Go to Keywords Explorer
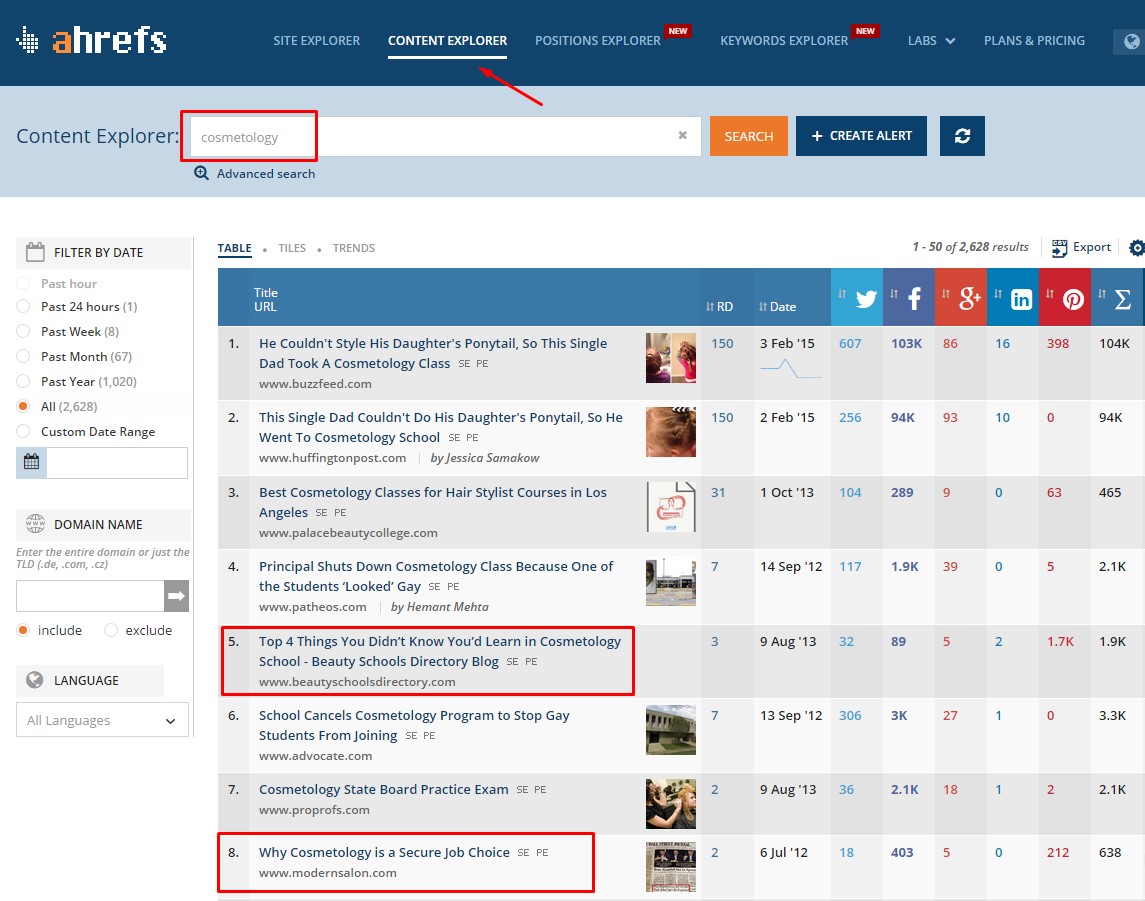This screenshot has width=1145, height=901. coord(784,41)
